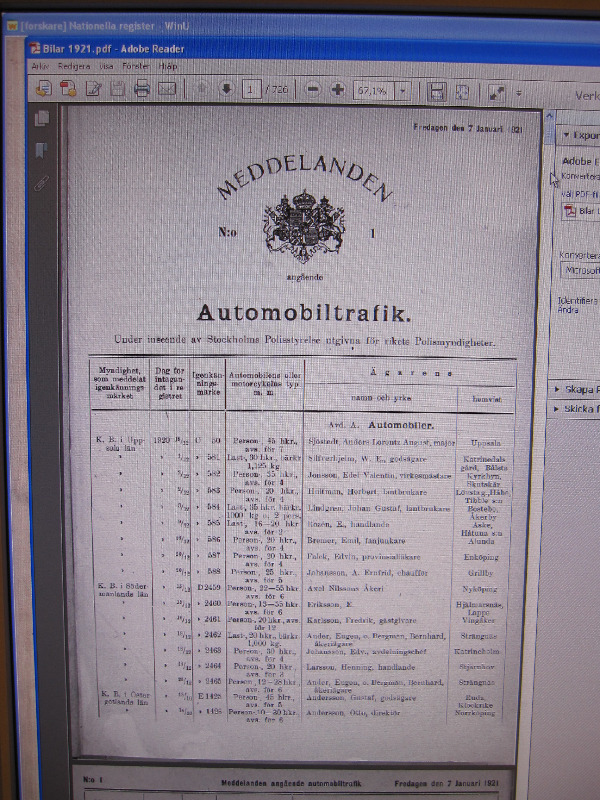600x800 pixels.
Task: Click owner 'Karlsson, Fredrik, gästgivare' row
Action: pyautogui.click(x=362, y=620)
